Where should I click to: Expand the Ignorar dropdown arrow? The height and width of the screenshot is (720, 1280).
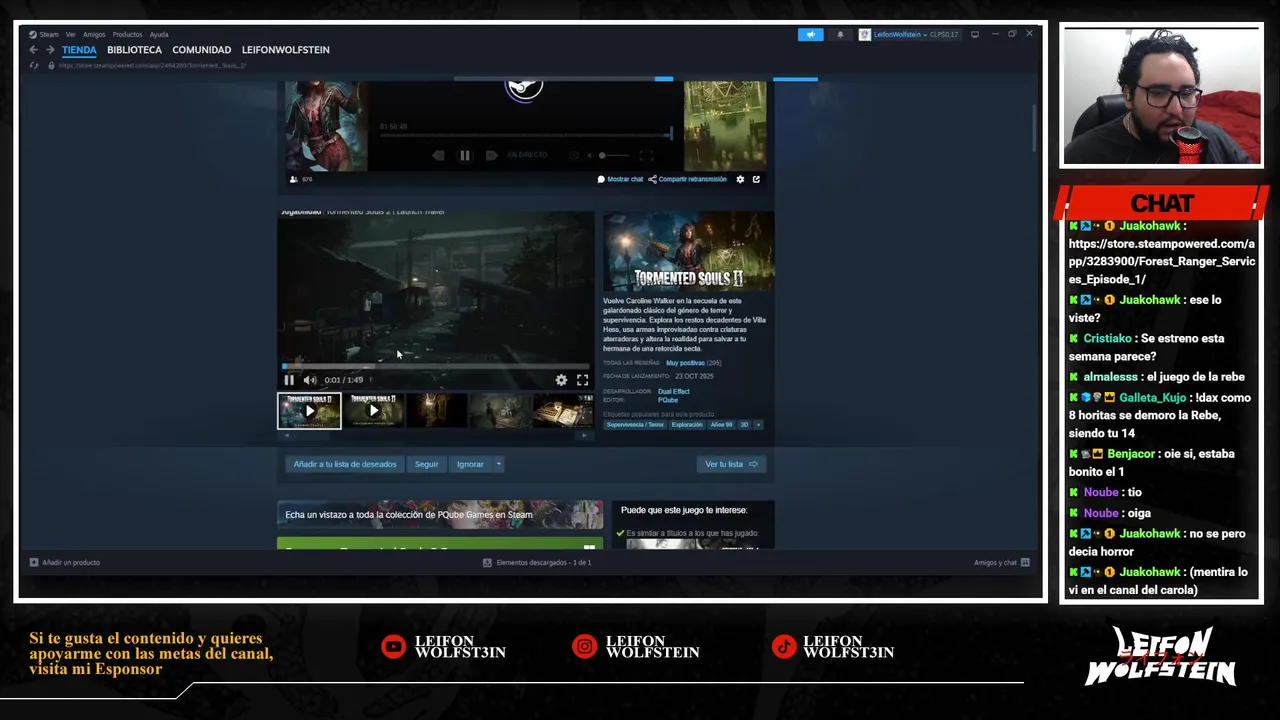pyautogui.click(x=498, y=464)
